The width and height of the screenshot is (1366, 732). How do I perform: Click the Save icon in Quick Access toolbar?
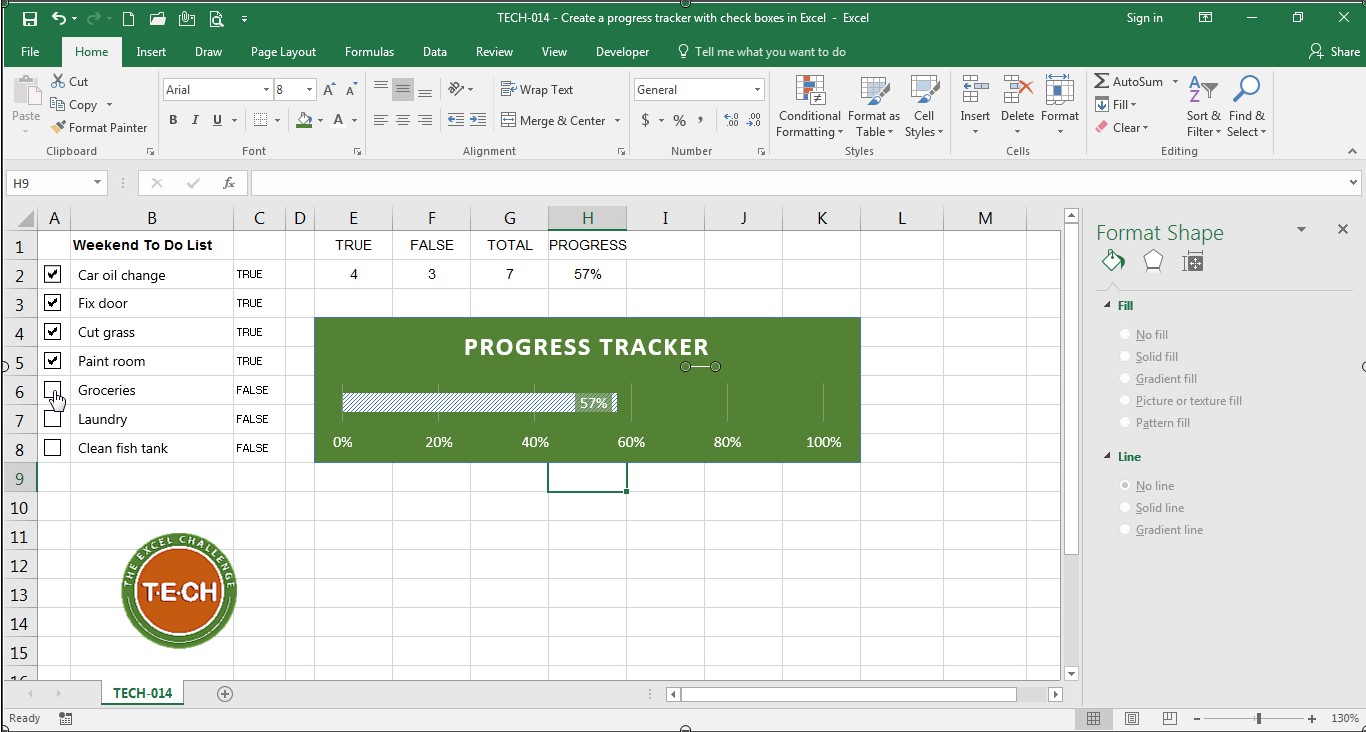30,18
